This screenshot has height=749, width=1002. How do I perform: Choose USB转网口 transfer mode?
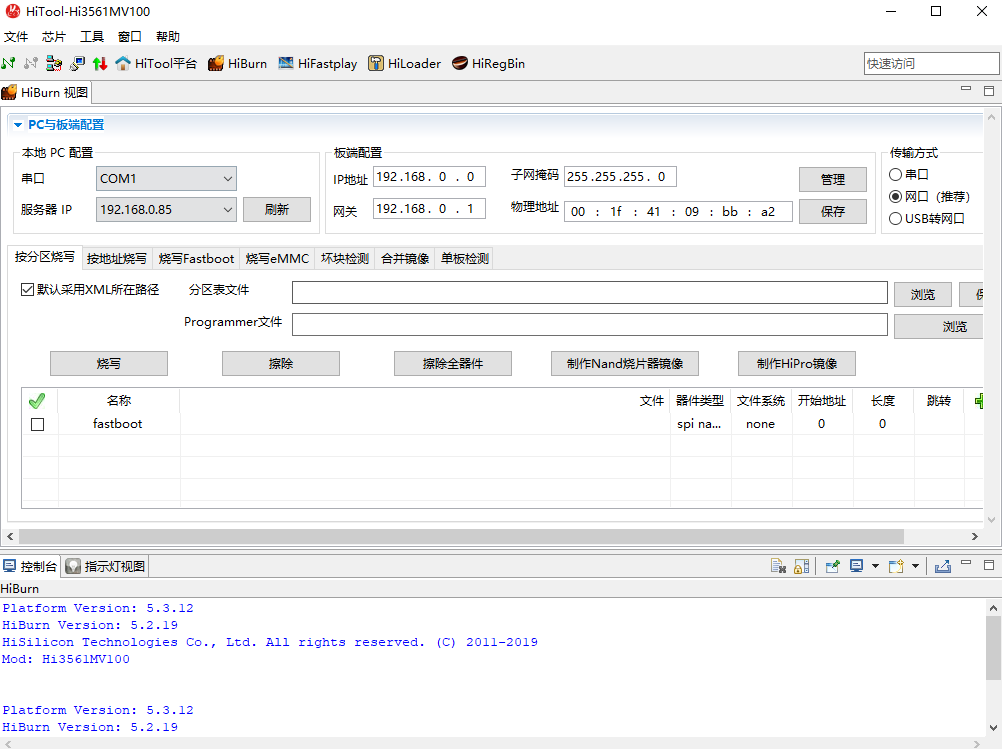(x=896, y=219)
